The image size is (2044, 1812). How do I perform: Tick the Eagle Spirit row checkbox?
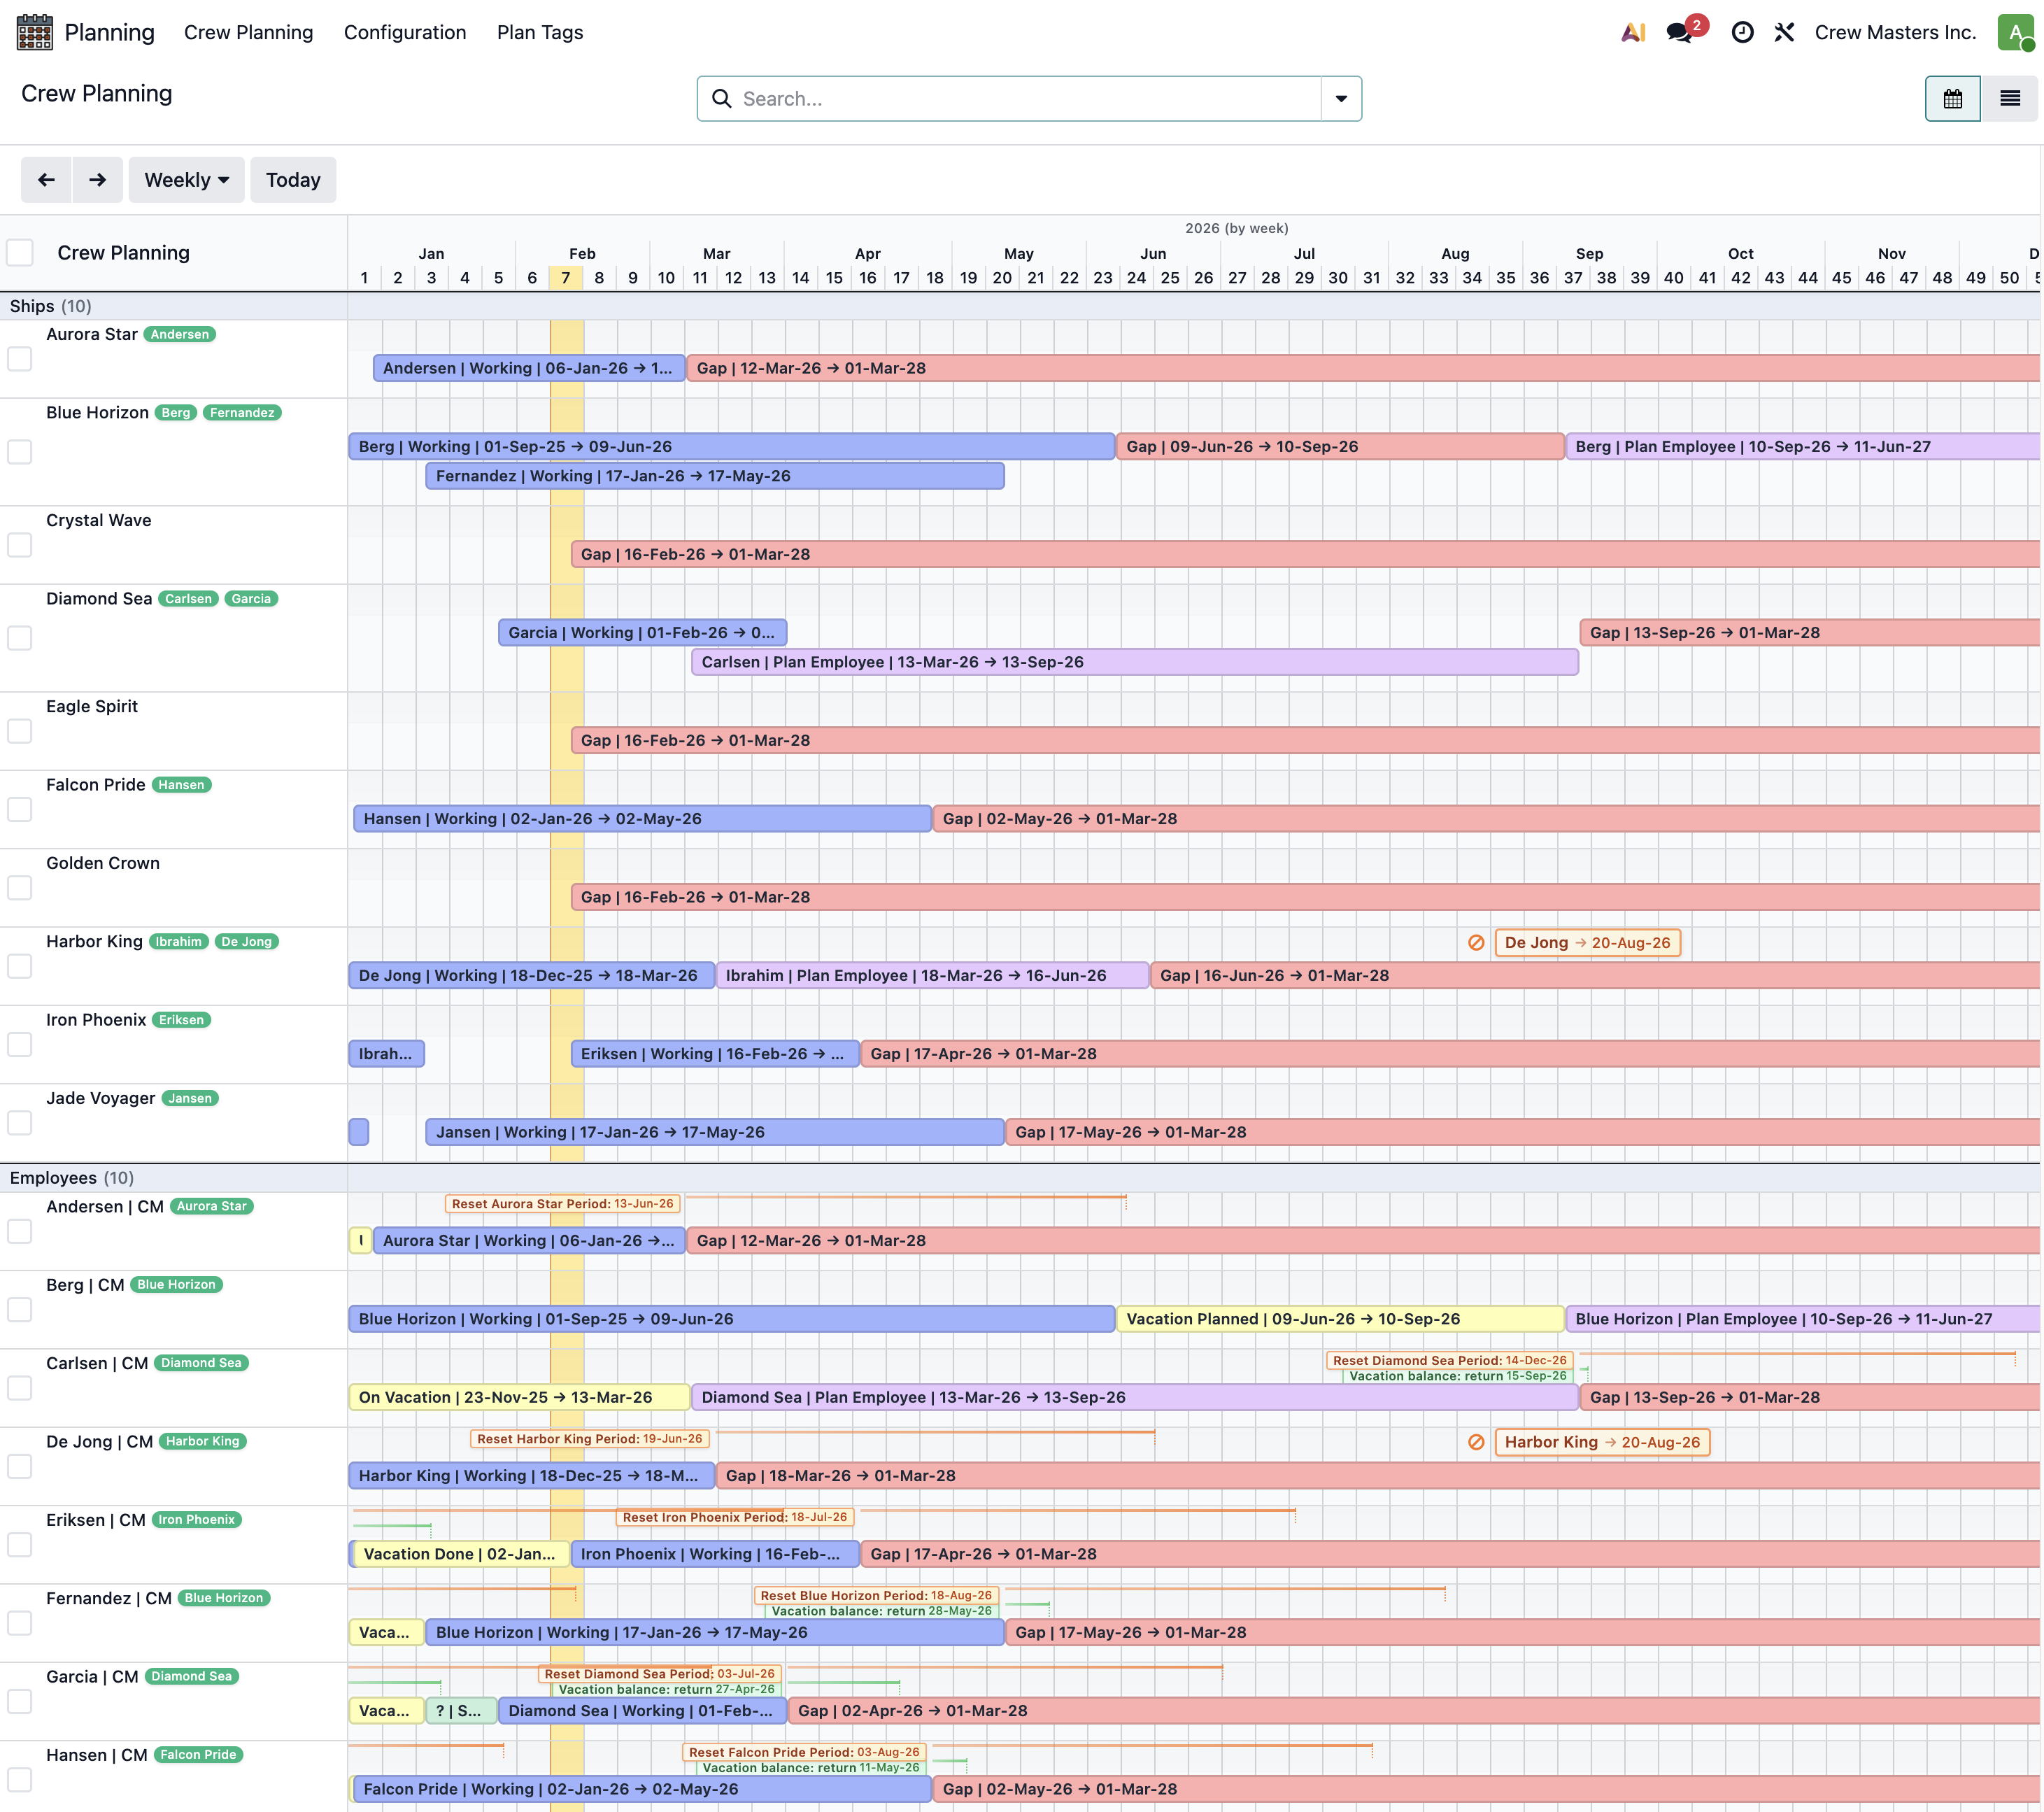pos(20,730)
